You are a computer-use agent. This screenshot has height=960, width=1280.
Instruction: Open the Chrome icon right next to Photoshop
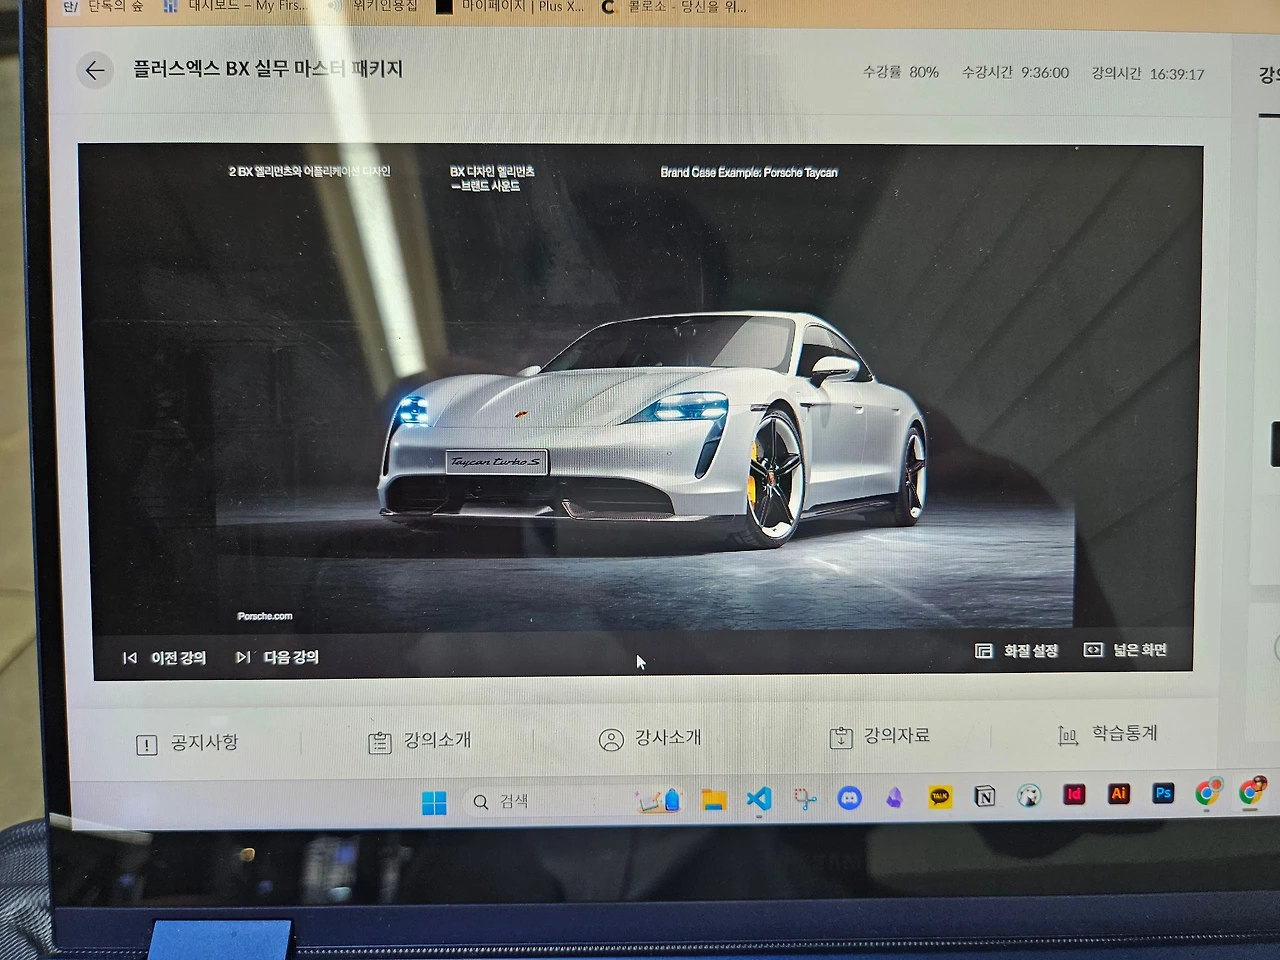pyautogui.click(x=1208, y=792)
